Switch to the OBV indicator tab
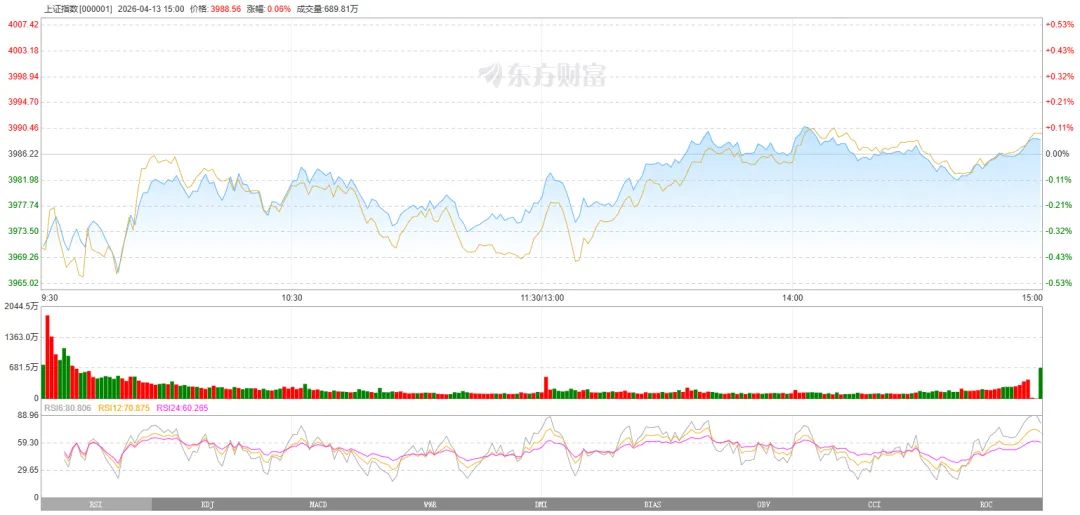The width and height of the screenshot is (1080, 515). [763, 505]
